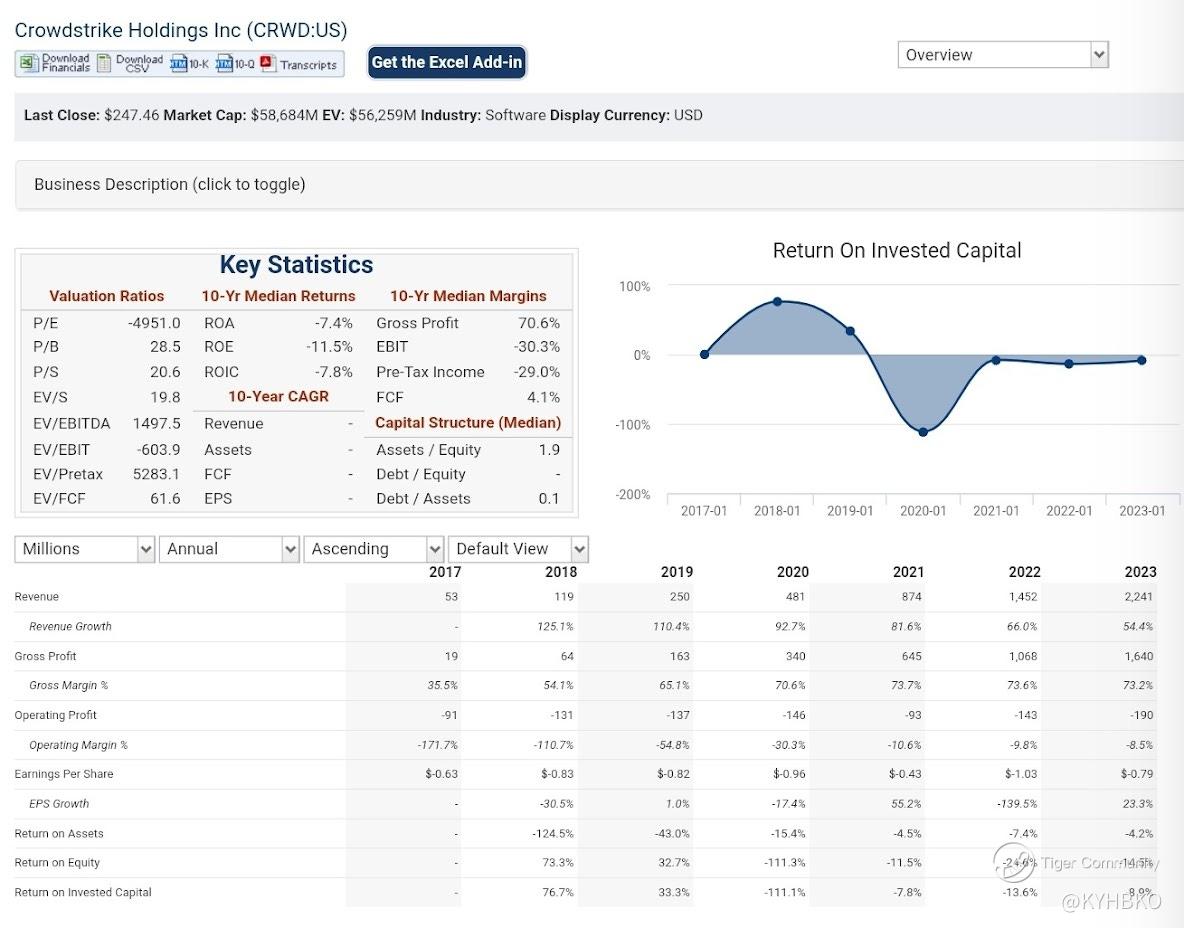Change the Annual period dropdown
Image resolution: width=1184 pixels, height=928 pixels.
click(230, 549)
